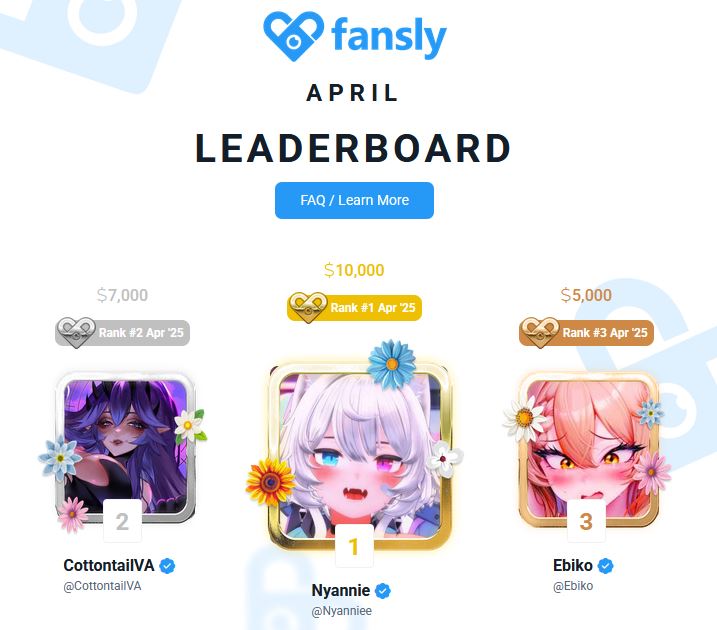Open the CottontailVA display name link
This screenshot has height=630, width=717.
click(109, 566)
